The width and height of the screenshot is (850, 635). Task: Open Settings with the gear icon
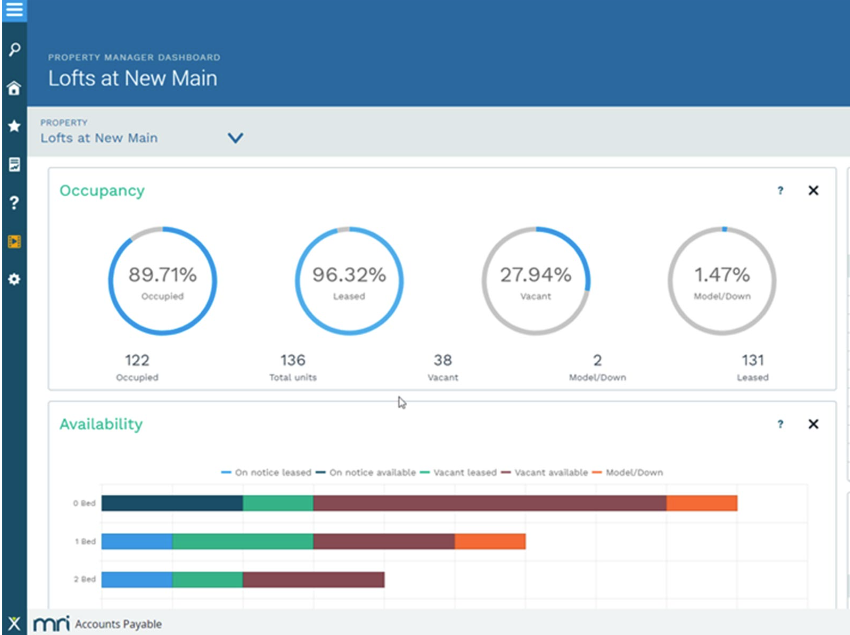coord(13,280)
